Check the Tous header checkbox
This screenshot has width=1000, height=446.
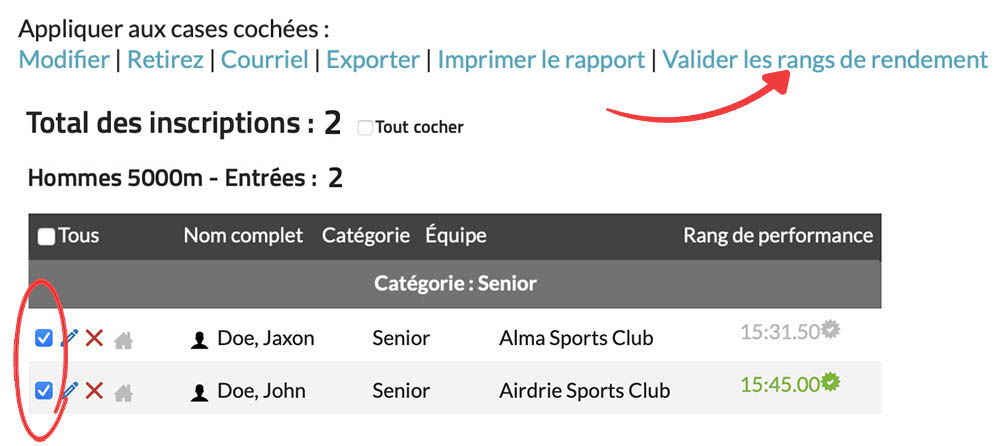tap(46, 236)
